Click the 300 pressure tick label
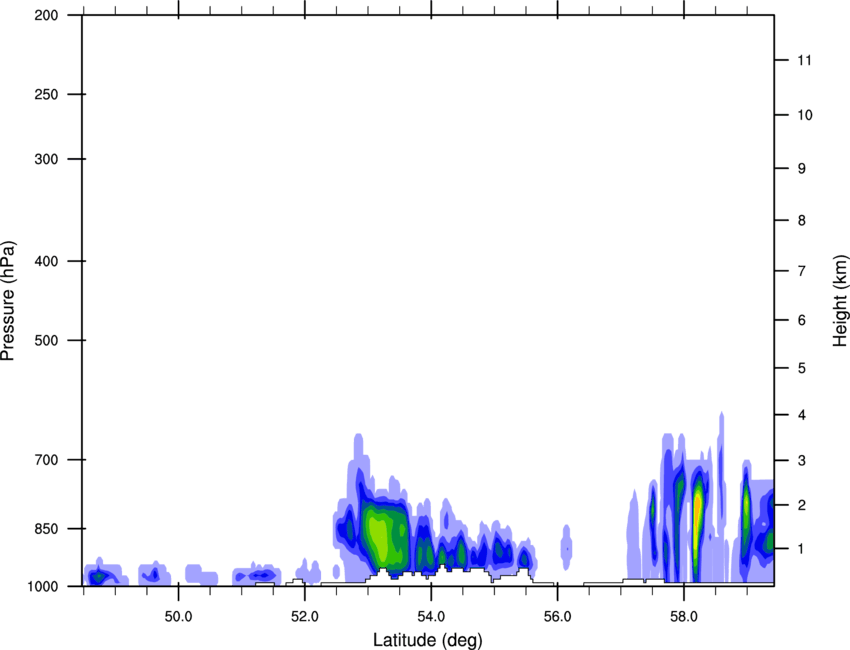Screen dimensions: 850x650 point(46,159)
